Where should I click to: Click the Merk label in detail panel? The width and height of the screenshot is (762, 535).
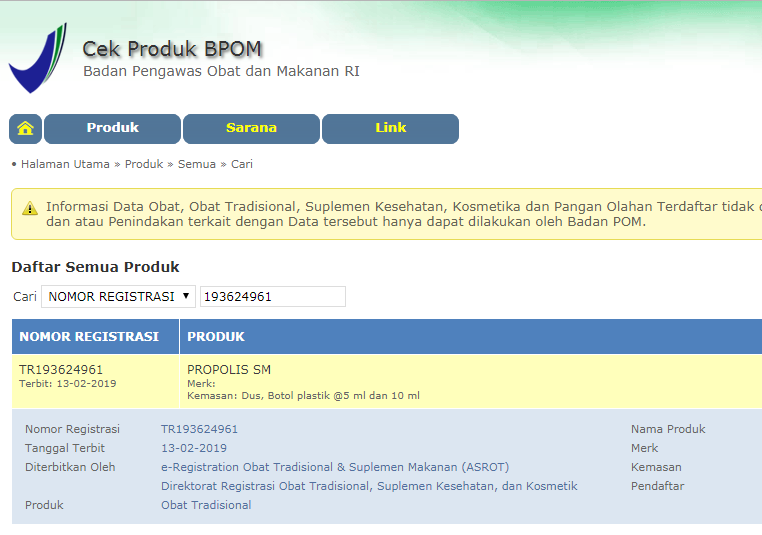click(x=644, y=448)
